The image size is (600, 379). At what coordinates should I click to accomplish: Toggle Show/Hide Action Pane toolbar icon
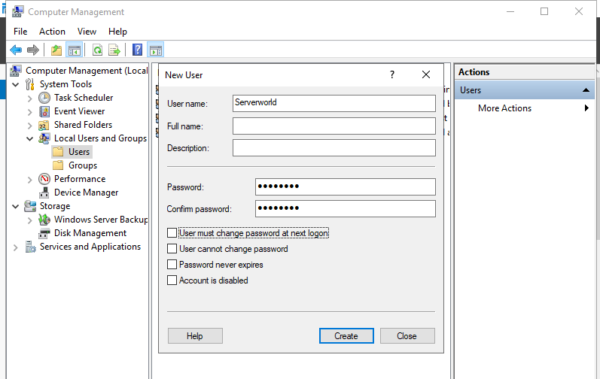tap(156, 50)
